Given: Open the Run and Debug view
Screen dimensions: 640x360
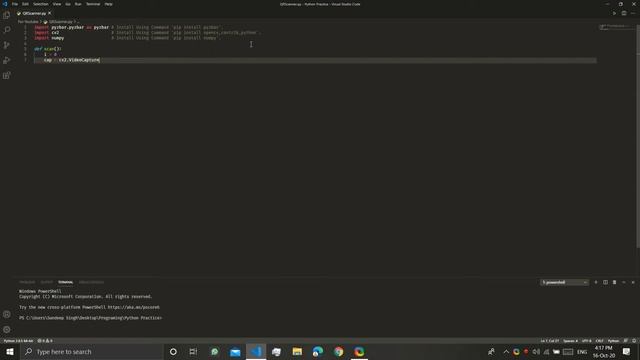Looking at the screenshot, I should tap(7, 60).
